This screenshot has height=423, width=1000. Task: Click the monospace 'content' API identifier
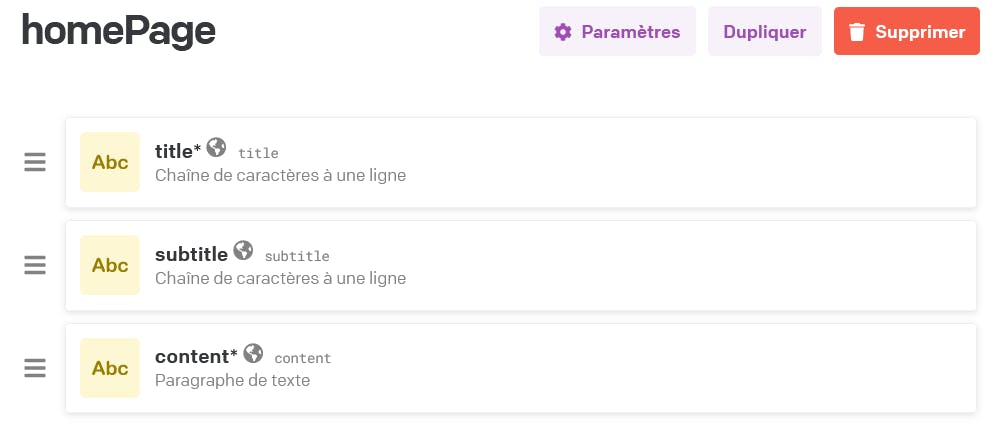[302, 359]
